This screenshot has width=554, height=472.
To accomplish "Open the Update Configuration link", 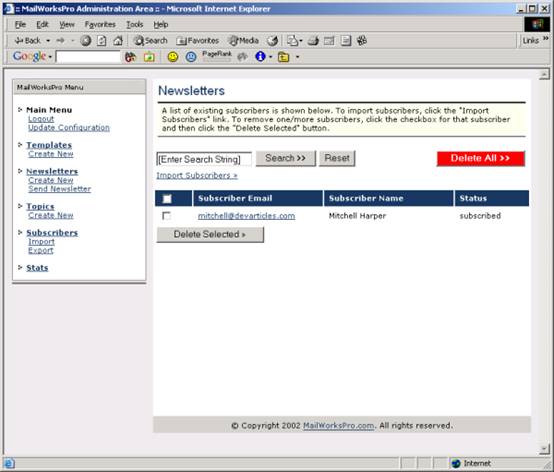I will tap(69, 128).
